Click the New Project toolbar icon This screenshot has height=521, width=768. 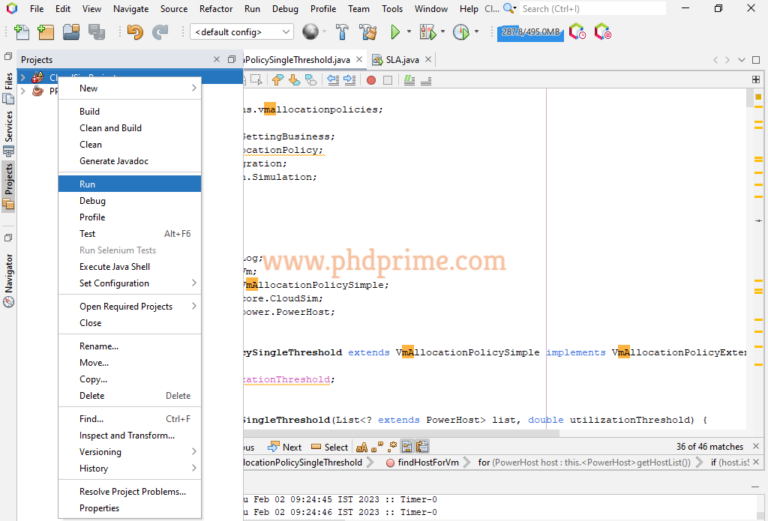[46, 32]
